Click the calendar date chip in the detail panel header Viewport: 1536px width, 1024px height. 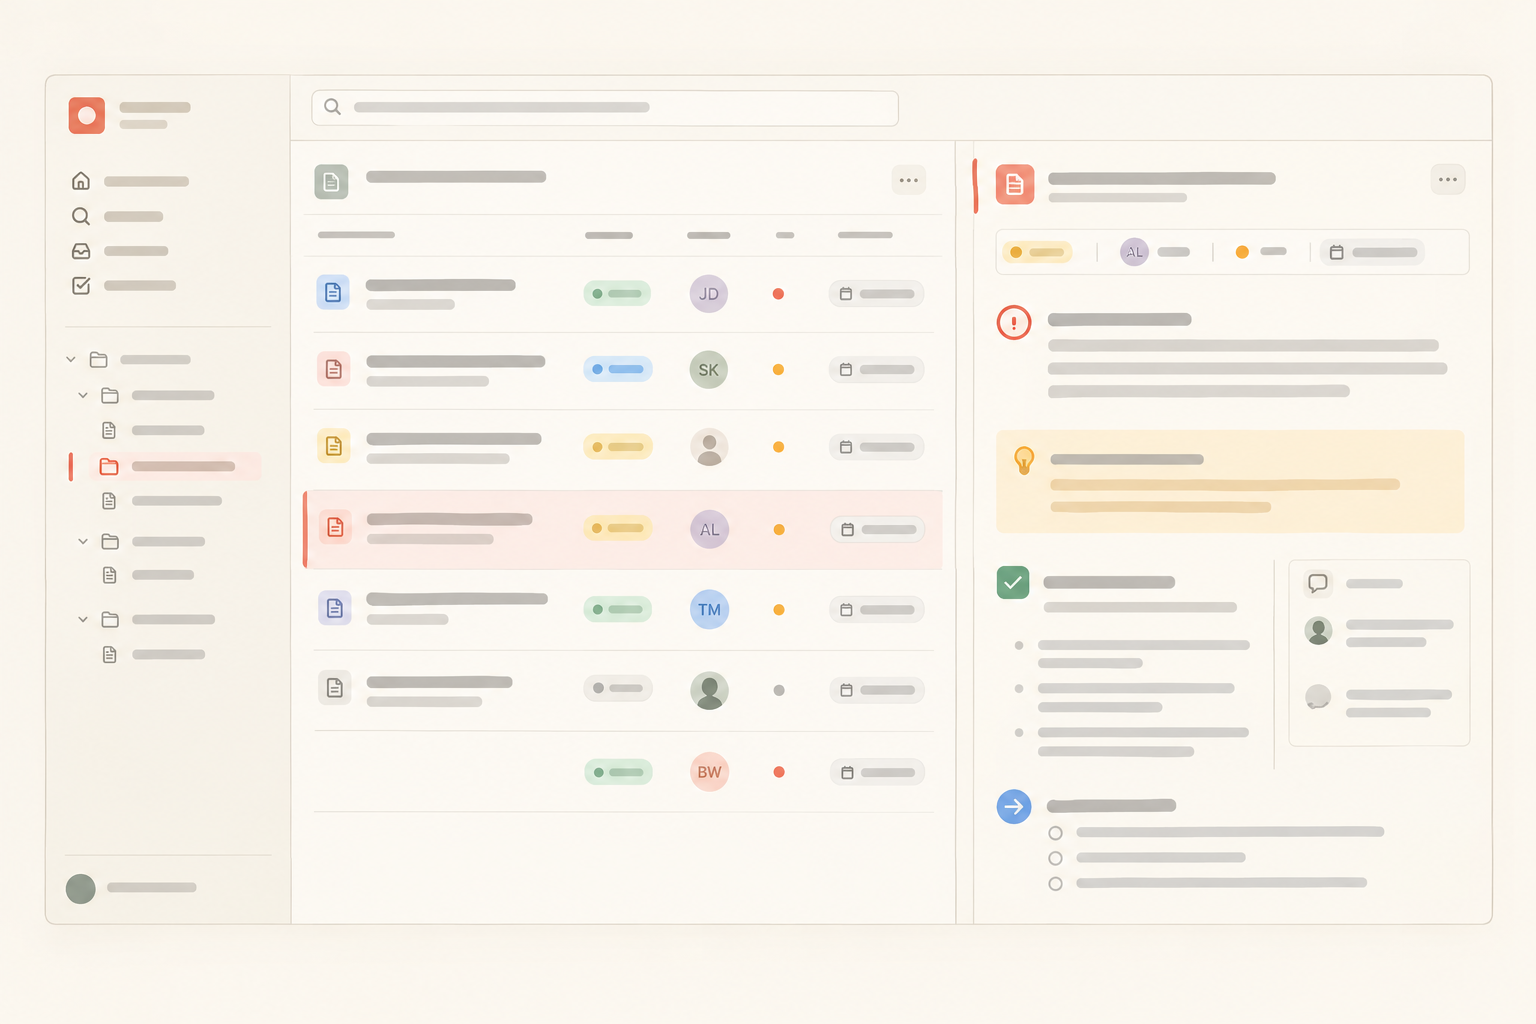point(1373,252)
